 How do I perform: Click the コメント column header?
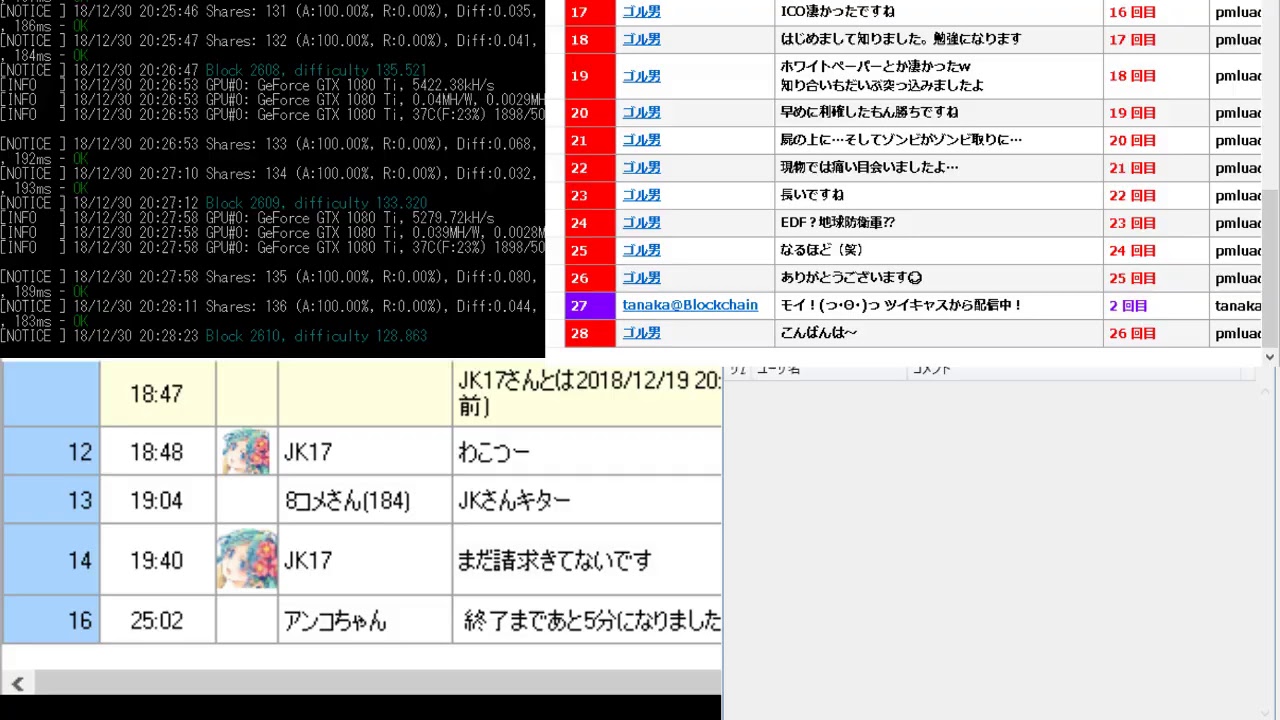coord(931,371)
